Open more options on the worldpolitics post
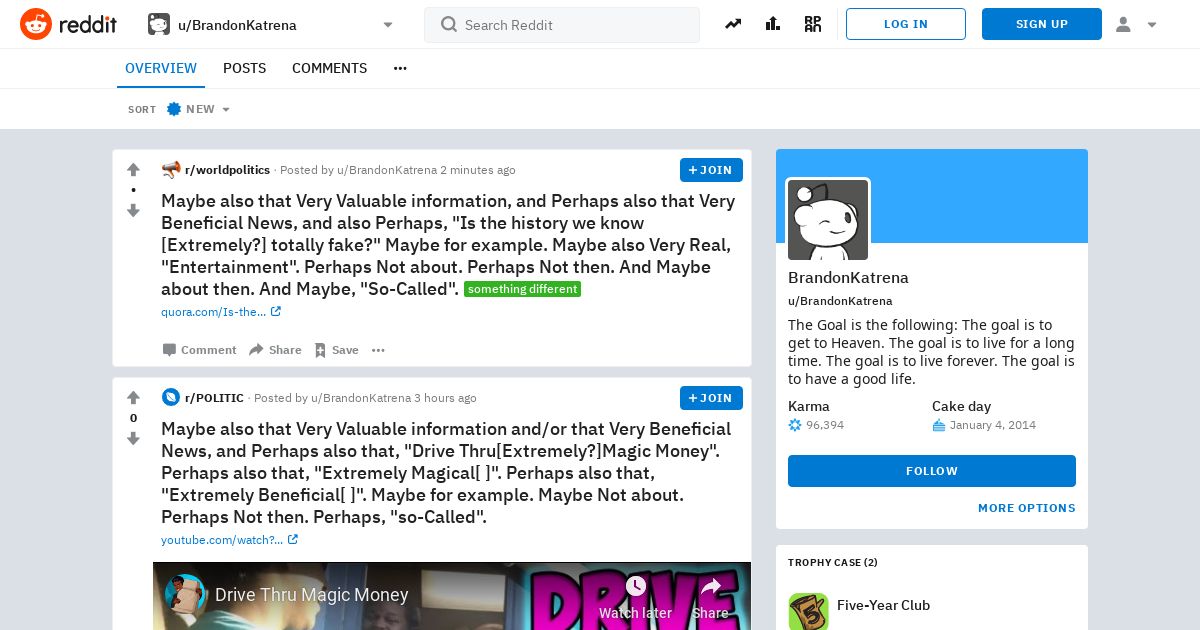 tap(378, 350)
